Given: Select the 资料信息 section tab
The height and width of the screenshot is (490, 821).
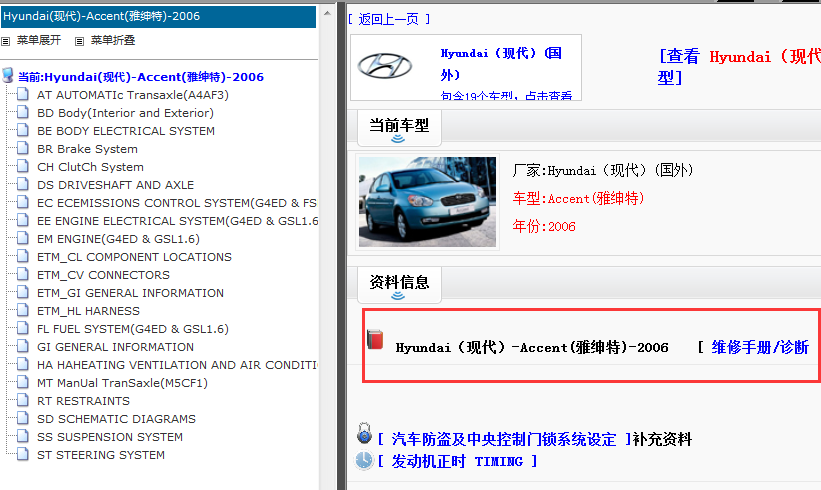Looking at the screenshot, I should 399,285.
